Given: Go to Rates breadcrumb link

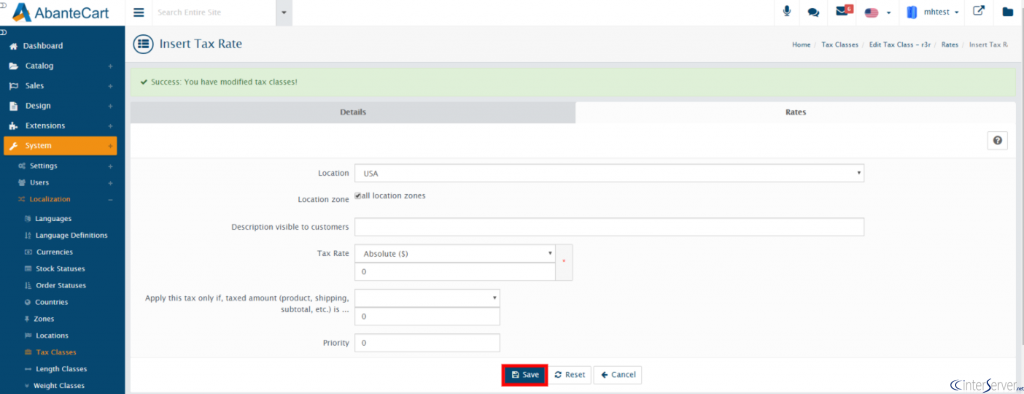Looking at the screenshot, I should [950, 45].
